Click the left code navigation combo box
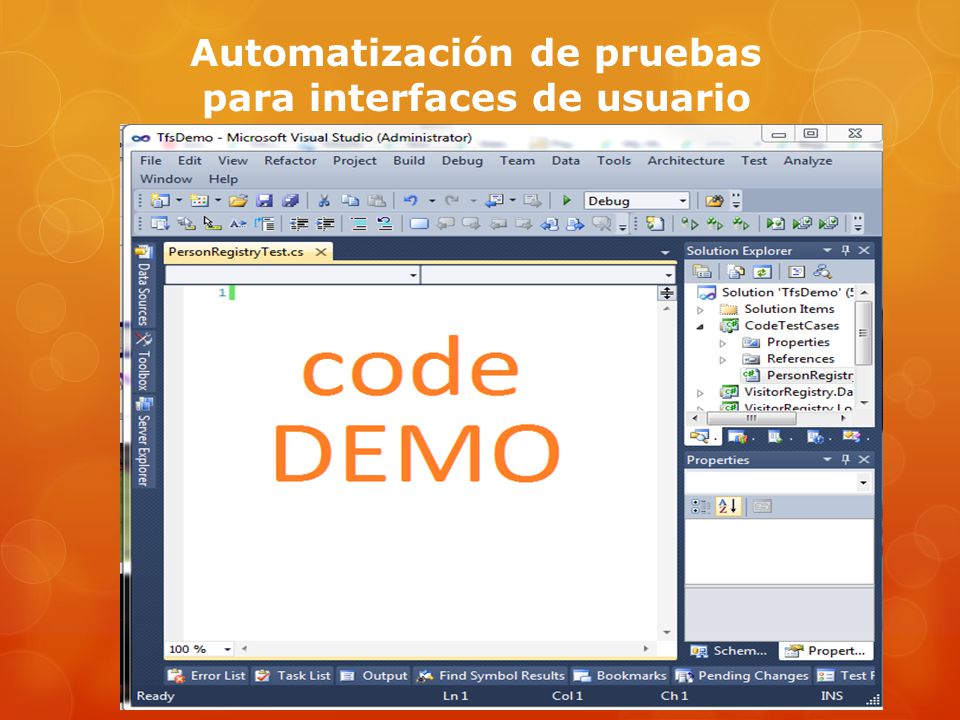The height and width of the screenshot is (720, 960). click(292, 275)
